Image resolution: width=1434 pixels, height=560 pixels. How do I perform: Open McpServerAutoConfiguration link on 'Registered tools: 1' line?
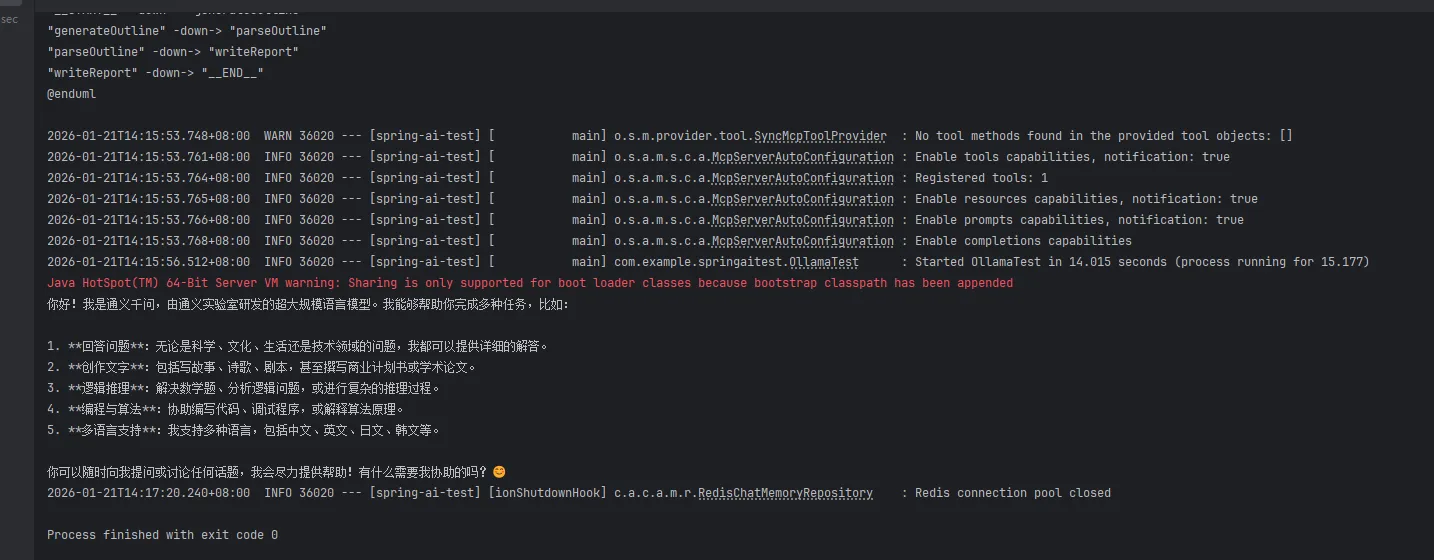tap(802, 178)
